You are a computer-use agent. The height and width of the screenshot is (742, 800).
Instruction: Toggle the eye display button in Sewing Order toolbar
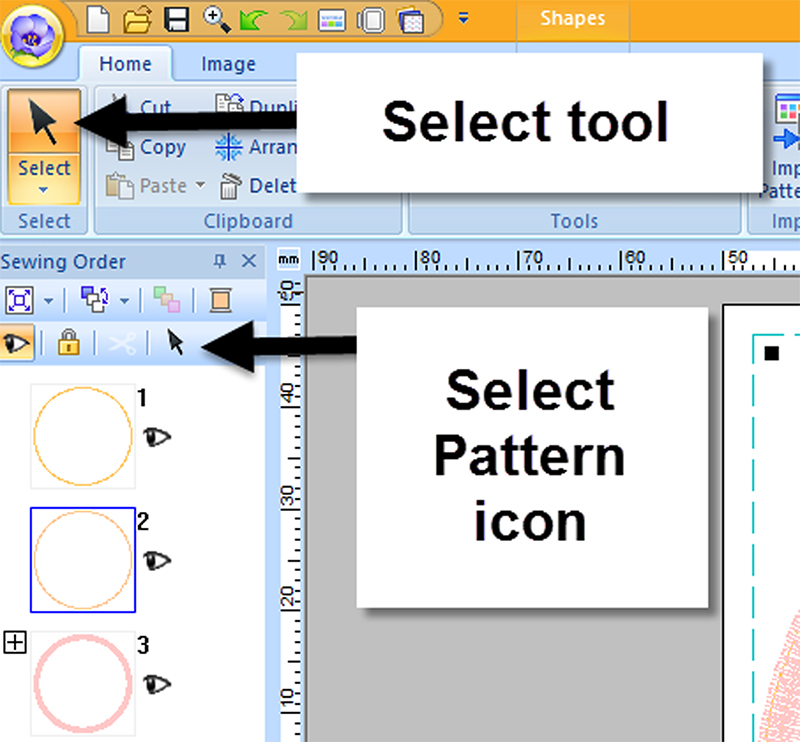tap(18, 343)
